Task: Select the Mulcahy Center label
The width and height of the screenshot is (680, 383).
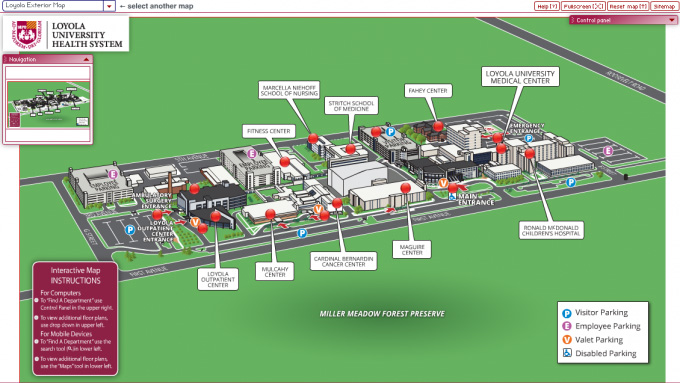Action: (275, 272)
